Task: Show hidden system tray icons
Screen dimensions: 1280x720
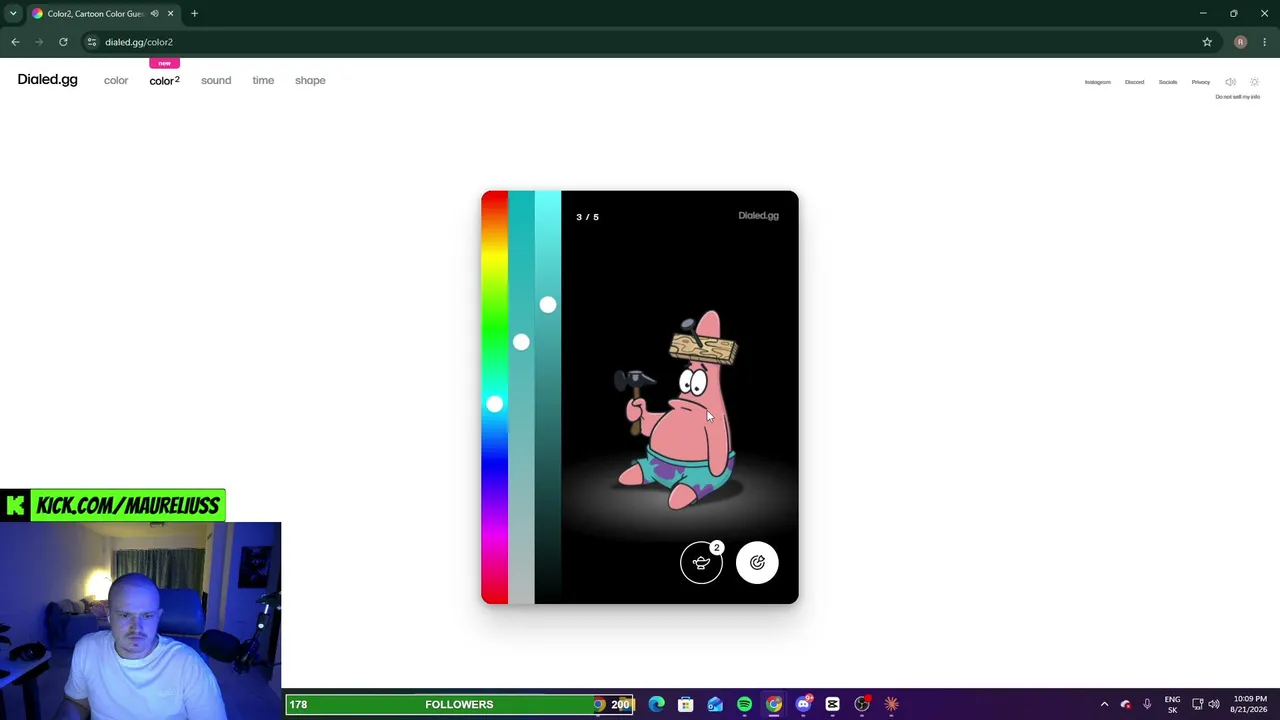Action: pos(1104,705)
